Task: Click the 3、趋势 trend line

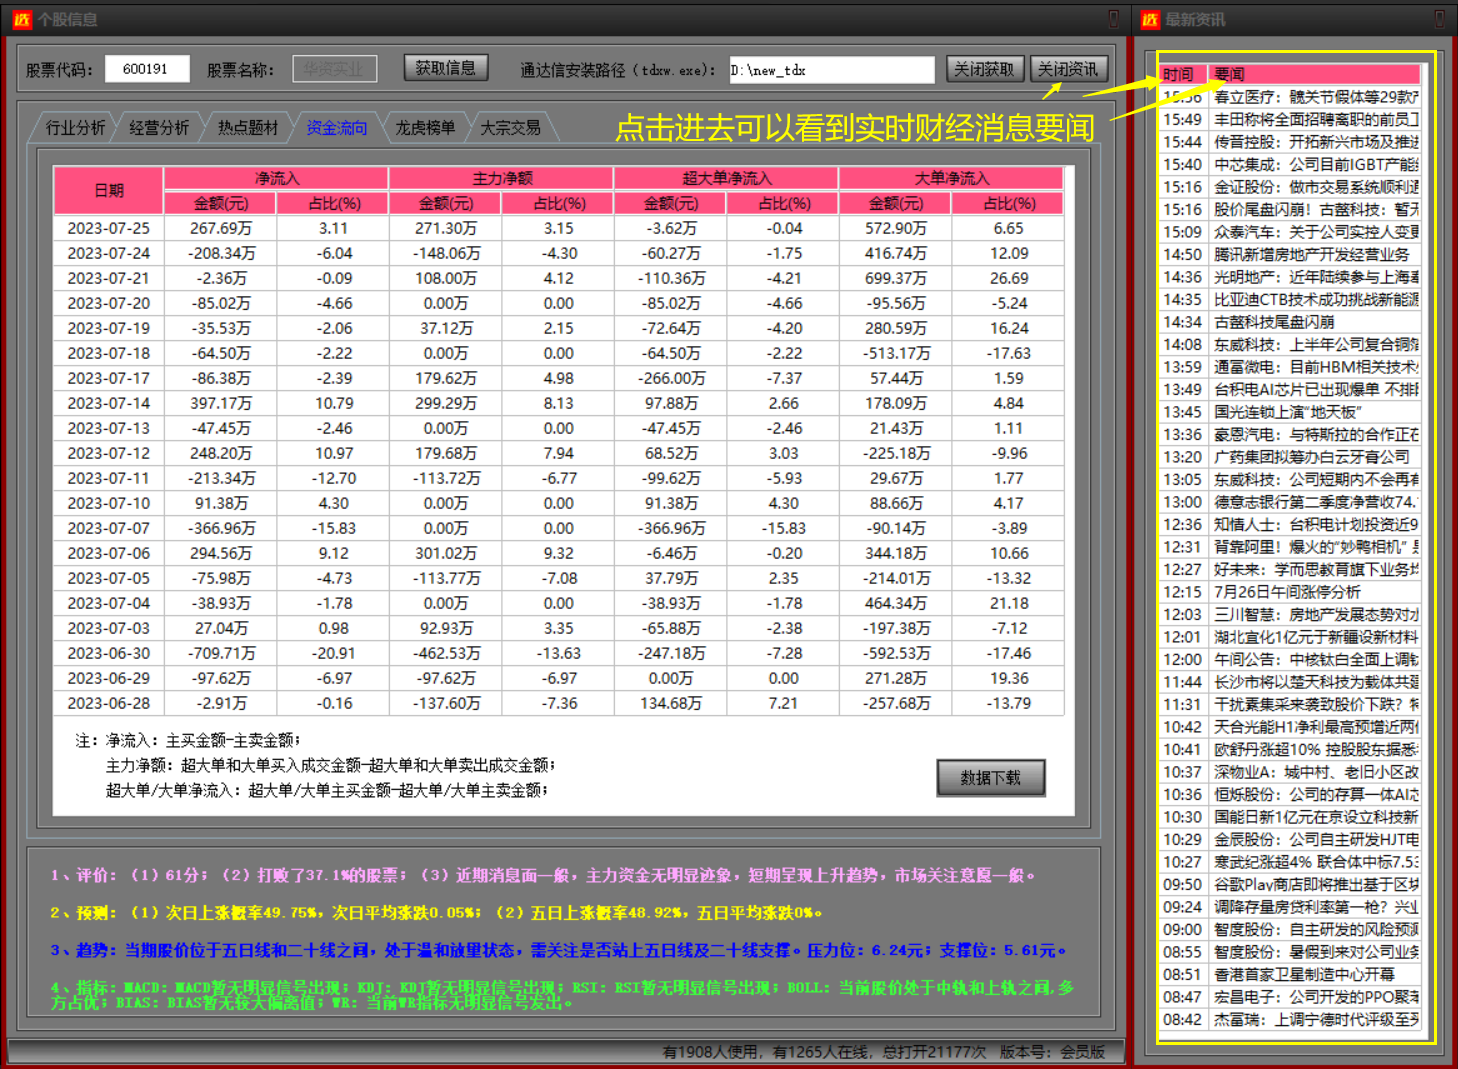Action: coord(558,950)
